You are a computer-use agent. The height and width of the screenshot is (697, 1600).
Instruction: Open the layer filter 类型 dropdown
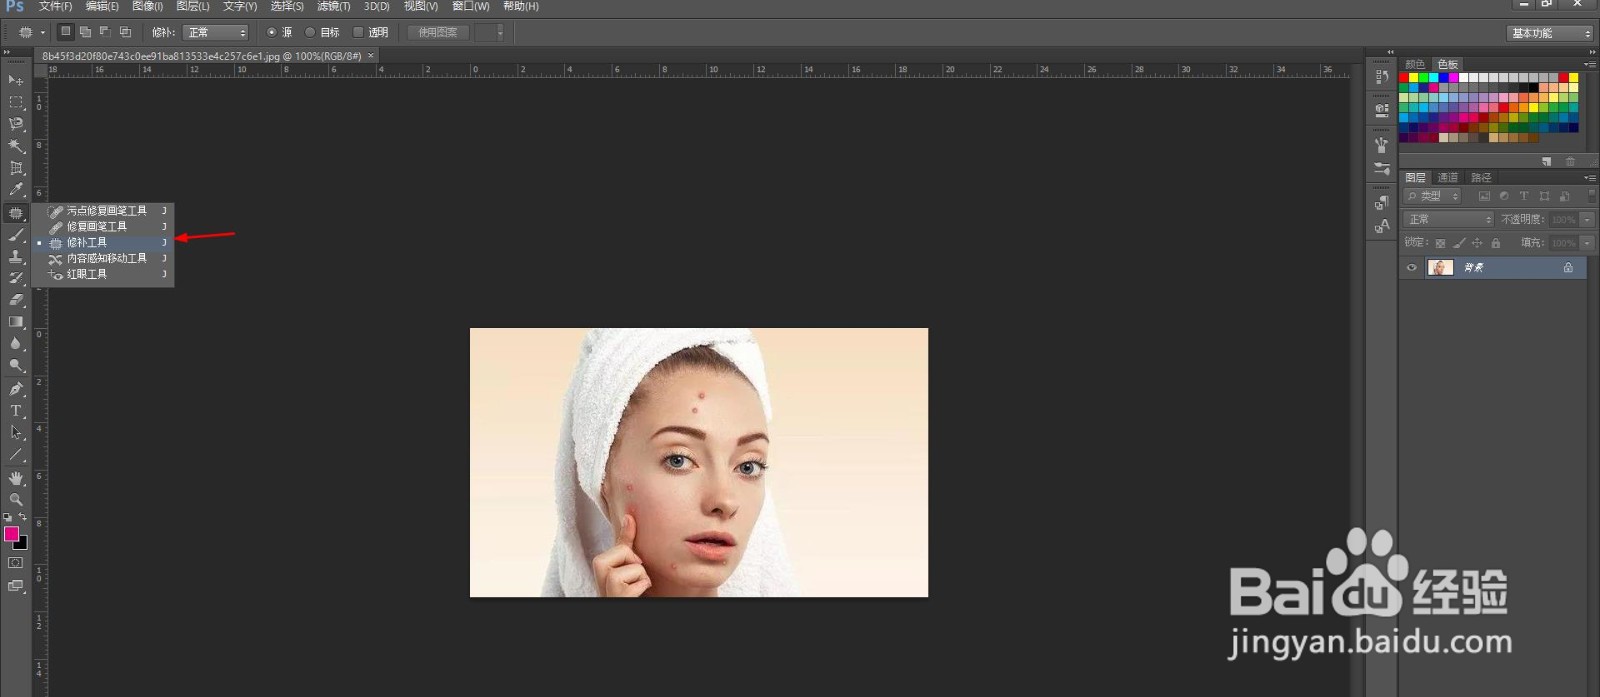point(1433,196)
